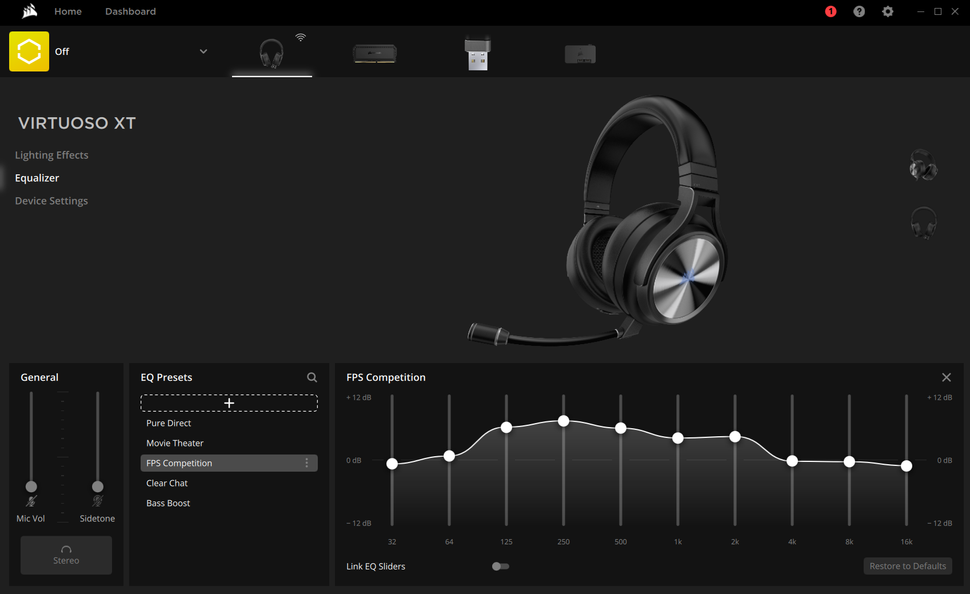Open notifications via the red badge
Image resolution: width=970 pixels, height=594 pixels.
click(829, 12)
